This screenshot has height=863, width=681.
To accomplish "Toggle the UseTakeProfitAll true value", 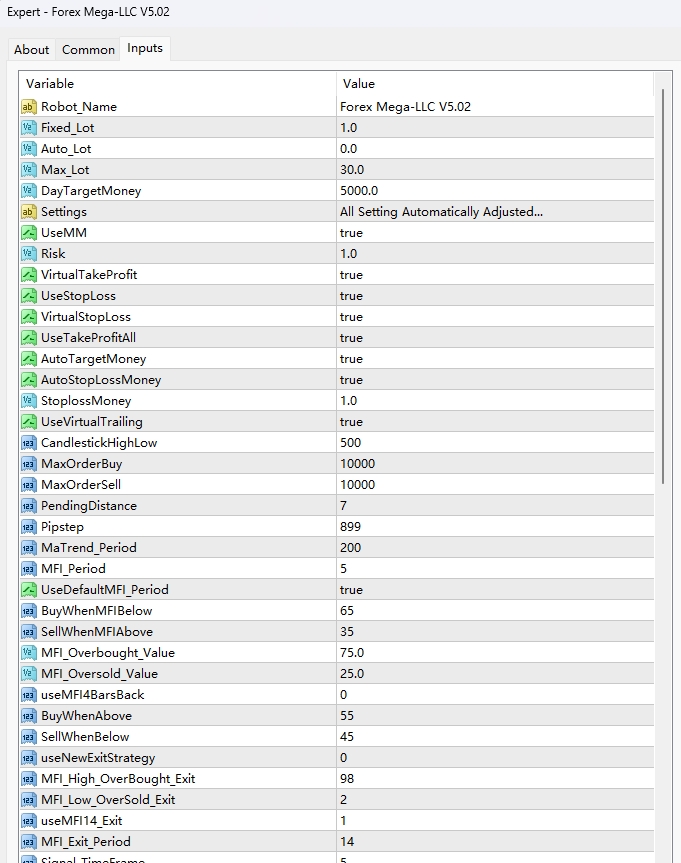I will click(x=351, y=337).
